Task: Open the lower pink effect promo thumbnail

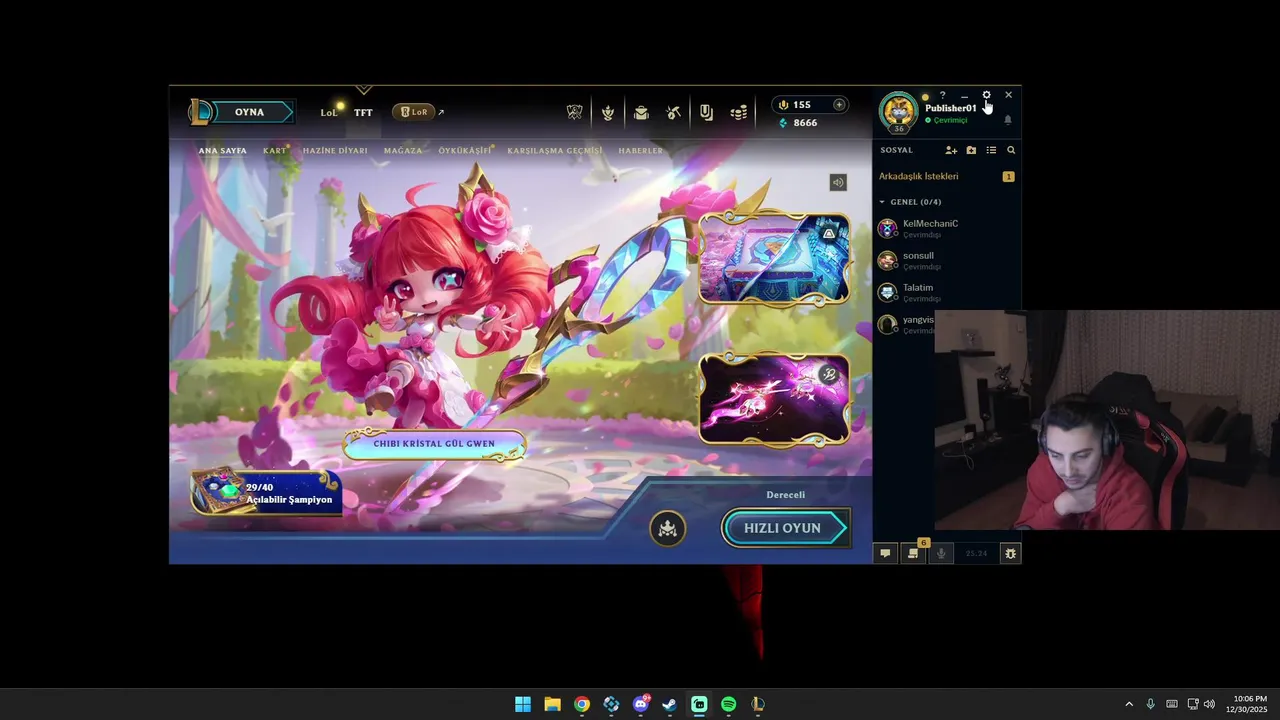Action: (x=774, y=399)
